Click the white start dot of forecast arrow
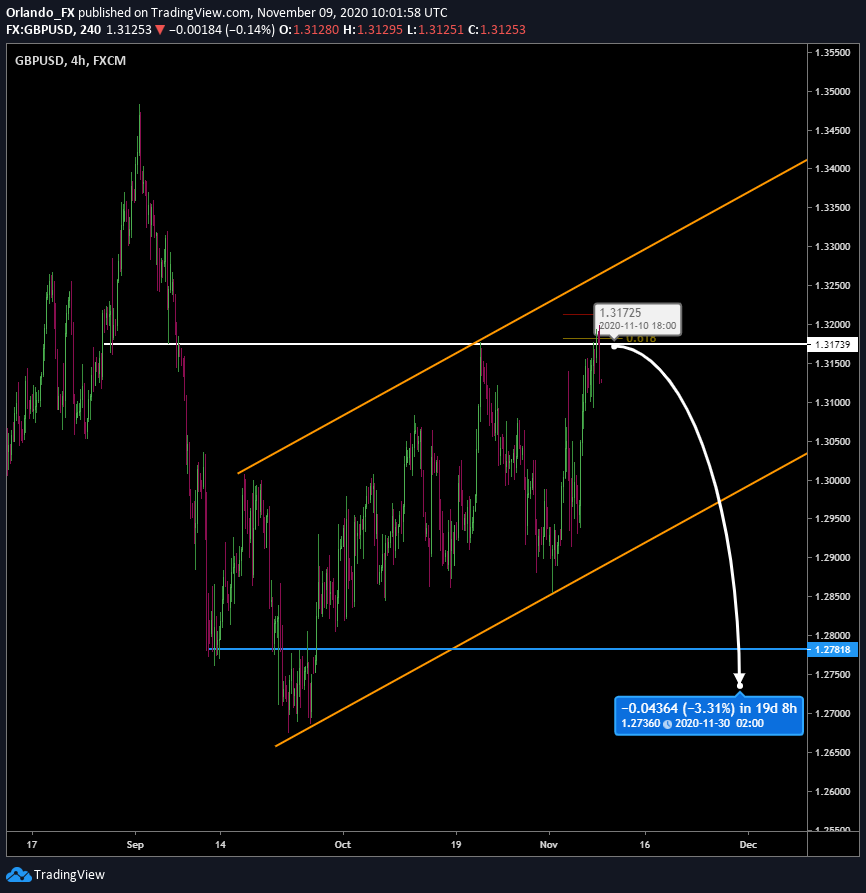This screenshot has width=866, height=893. (x=614, y=346)
